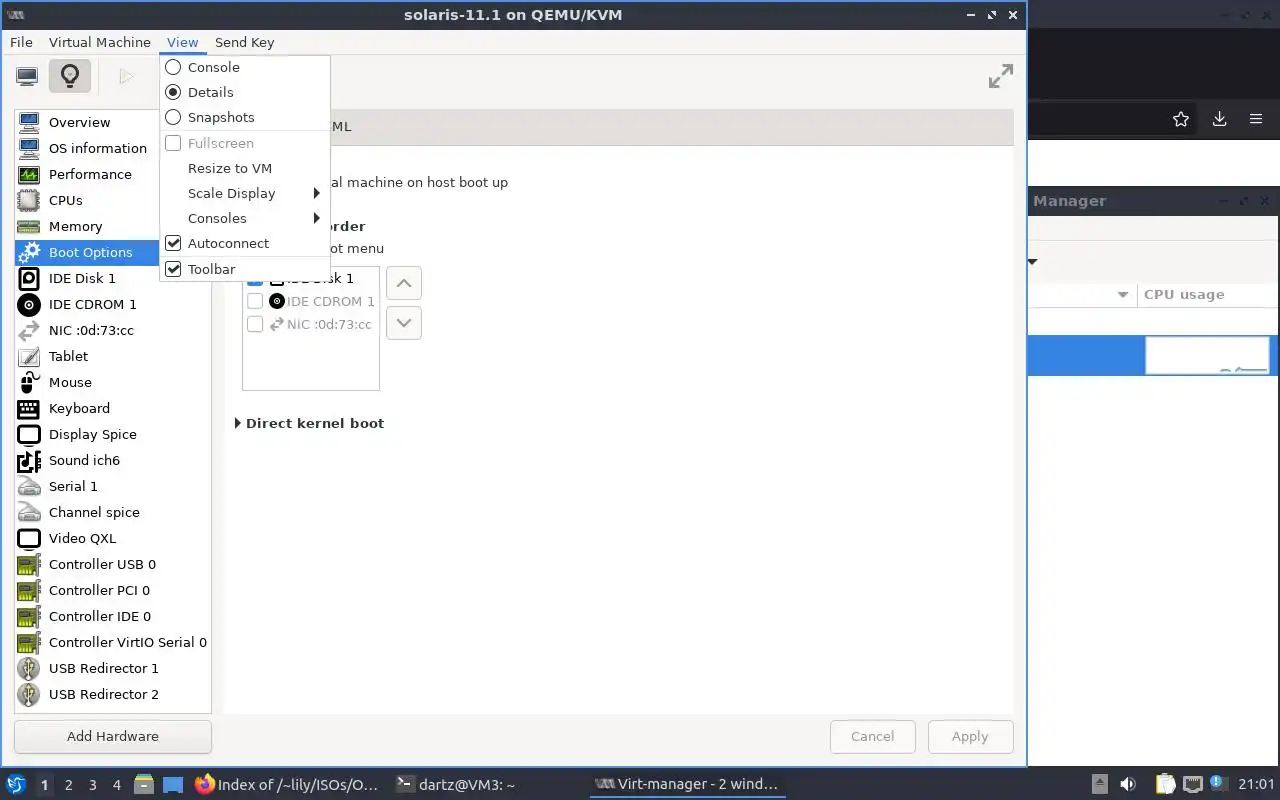Open the Send Key menu
The width and height of the screenshot is (1280, 800).
tap(244, 42)
